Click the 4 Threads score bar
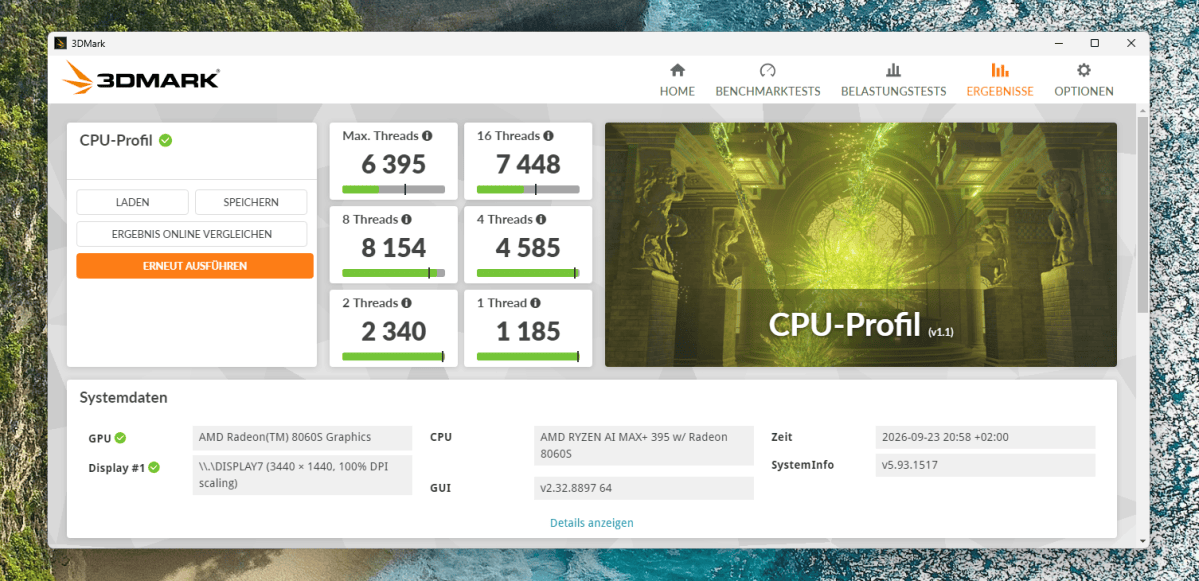 coord(528,273)
